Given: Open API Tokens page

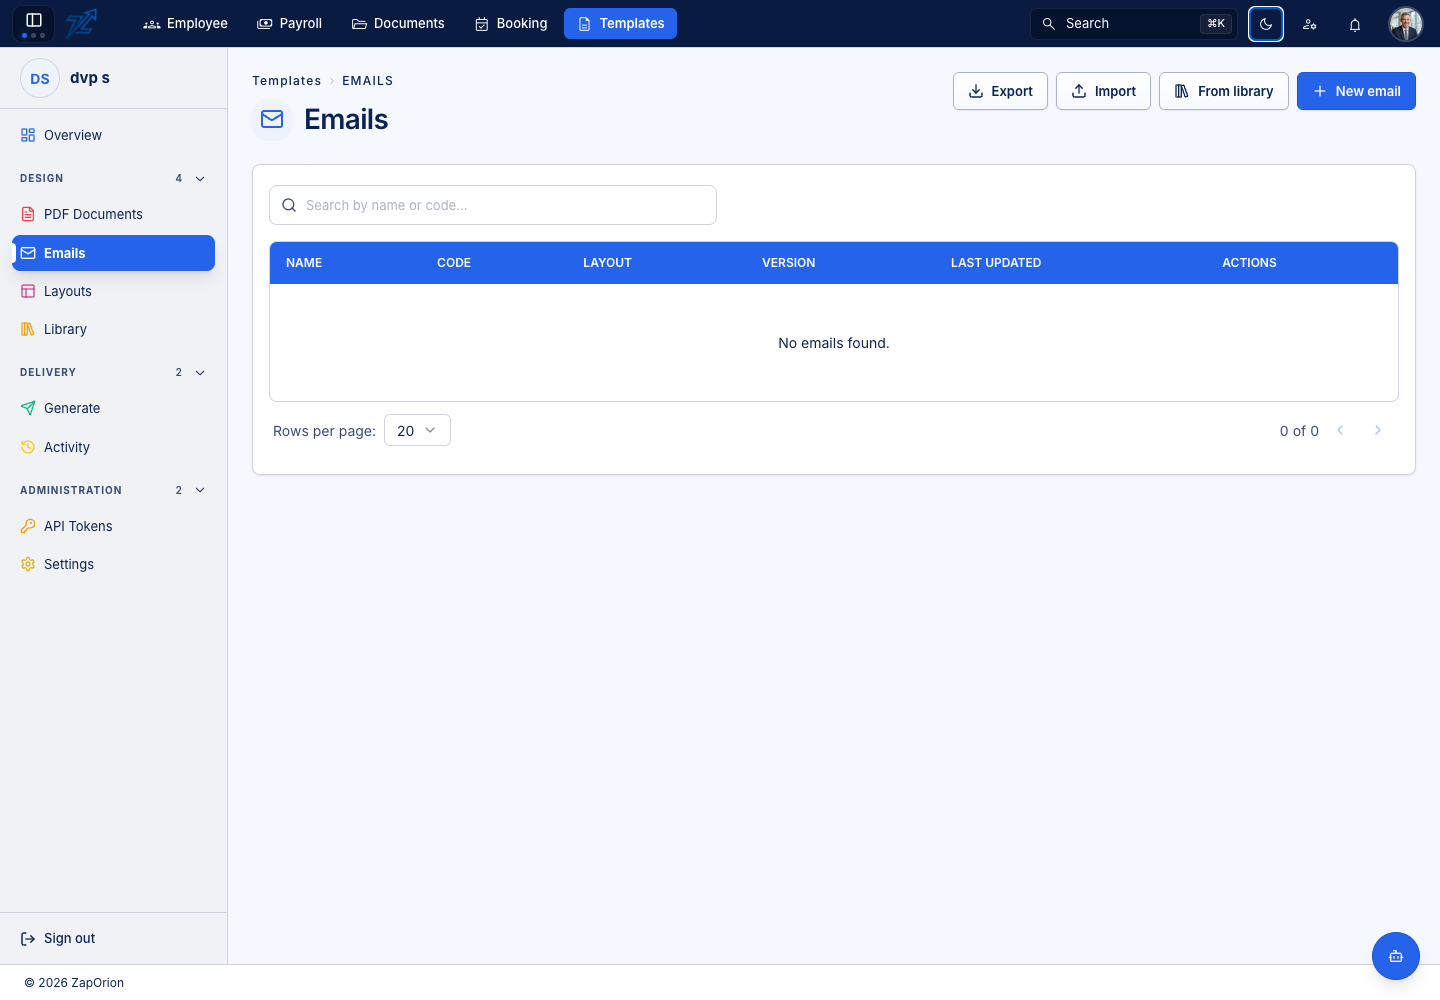Looking at the screenshot, I should coord(113,526).
